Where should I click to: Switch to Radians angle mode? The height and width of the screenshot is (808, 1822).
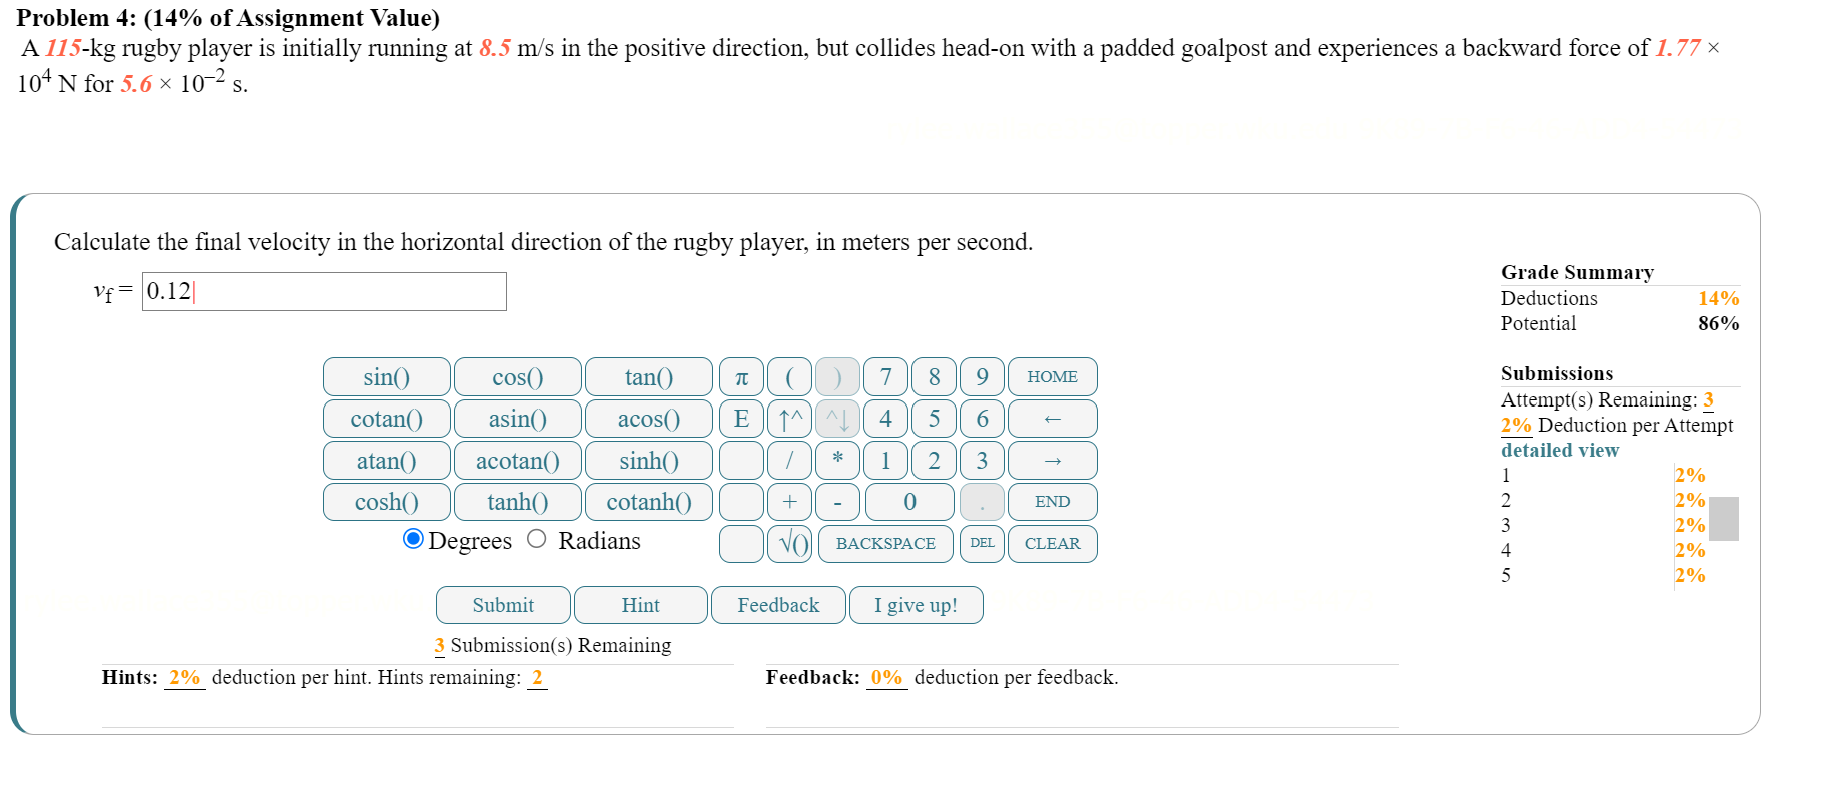click(536, 540)
